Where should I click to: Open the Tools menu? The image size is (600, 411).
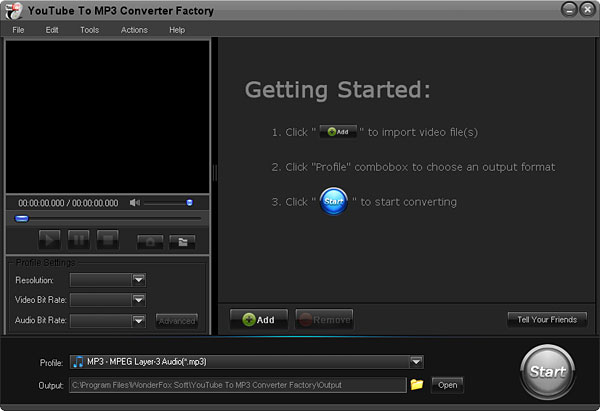click(x=90, y=30)
